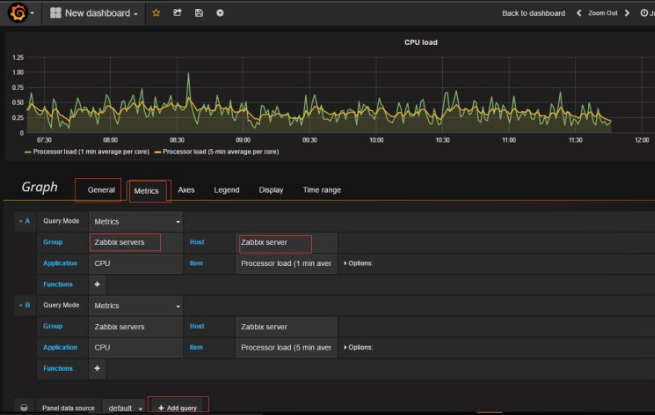Switch to the Legend tab
The width and height of the screenshot is (655, 415).
click(x=226, y=190)
